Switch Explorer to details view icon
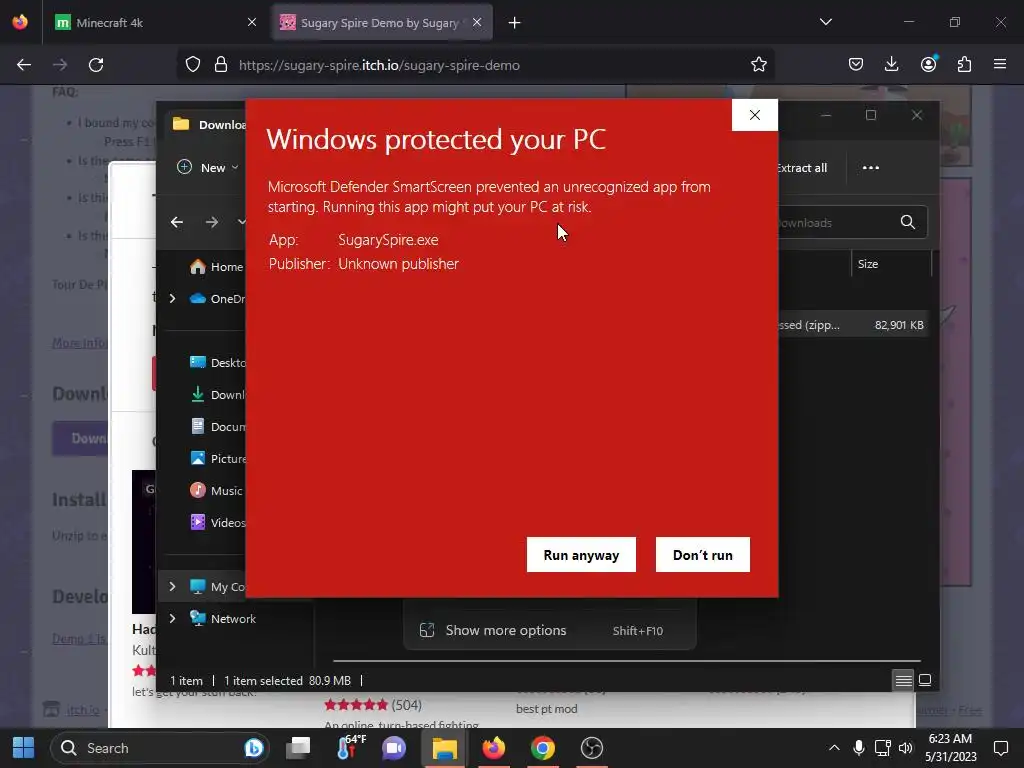Screen dimensions: 1024x768 tap(903, 680)
